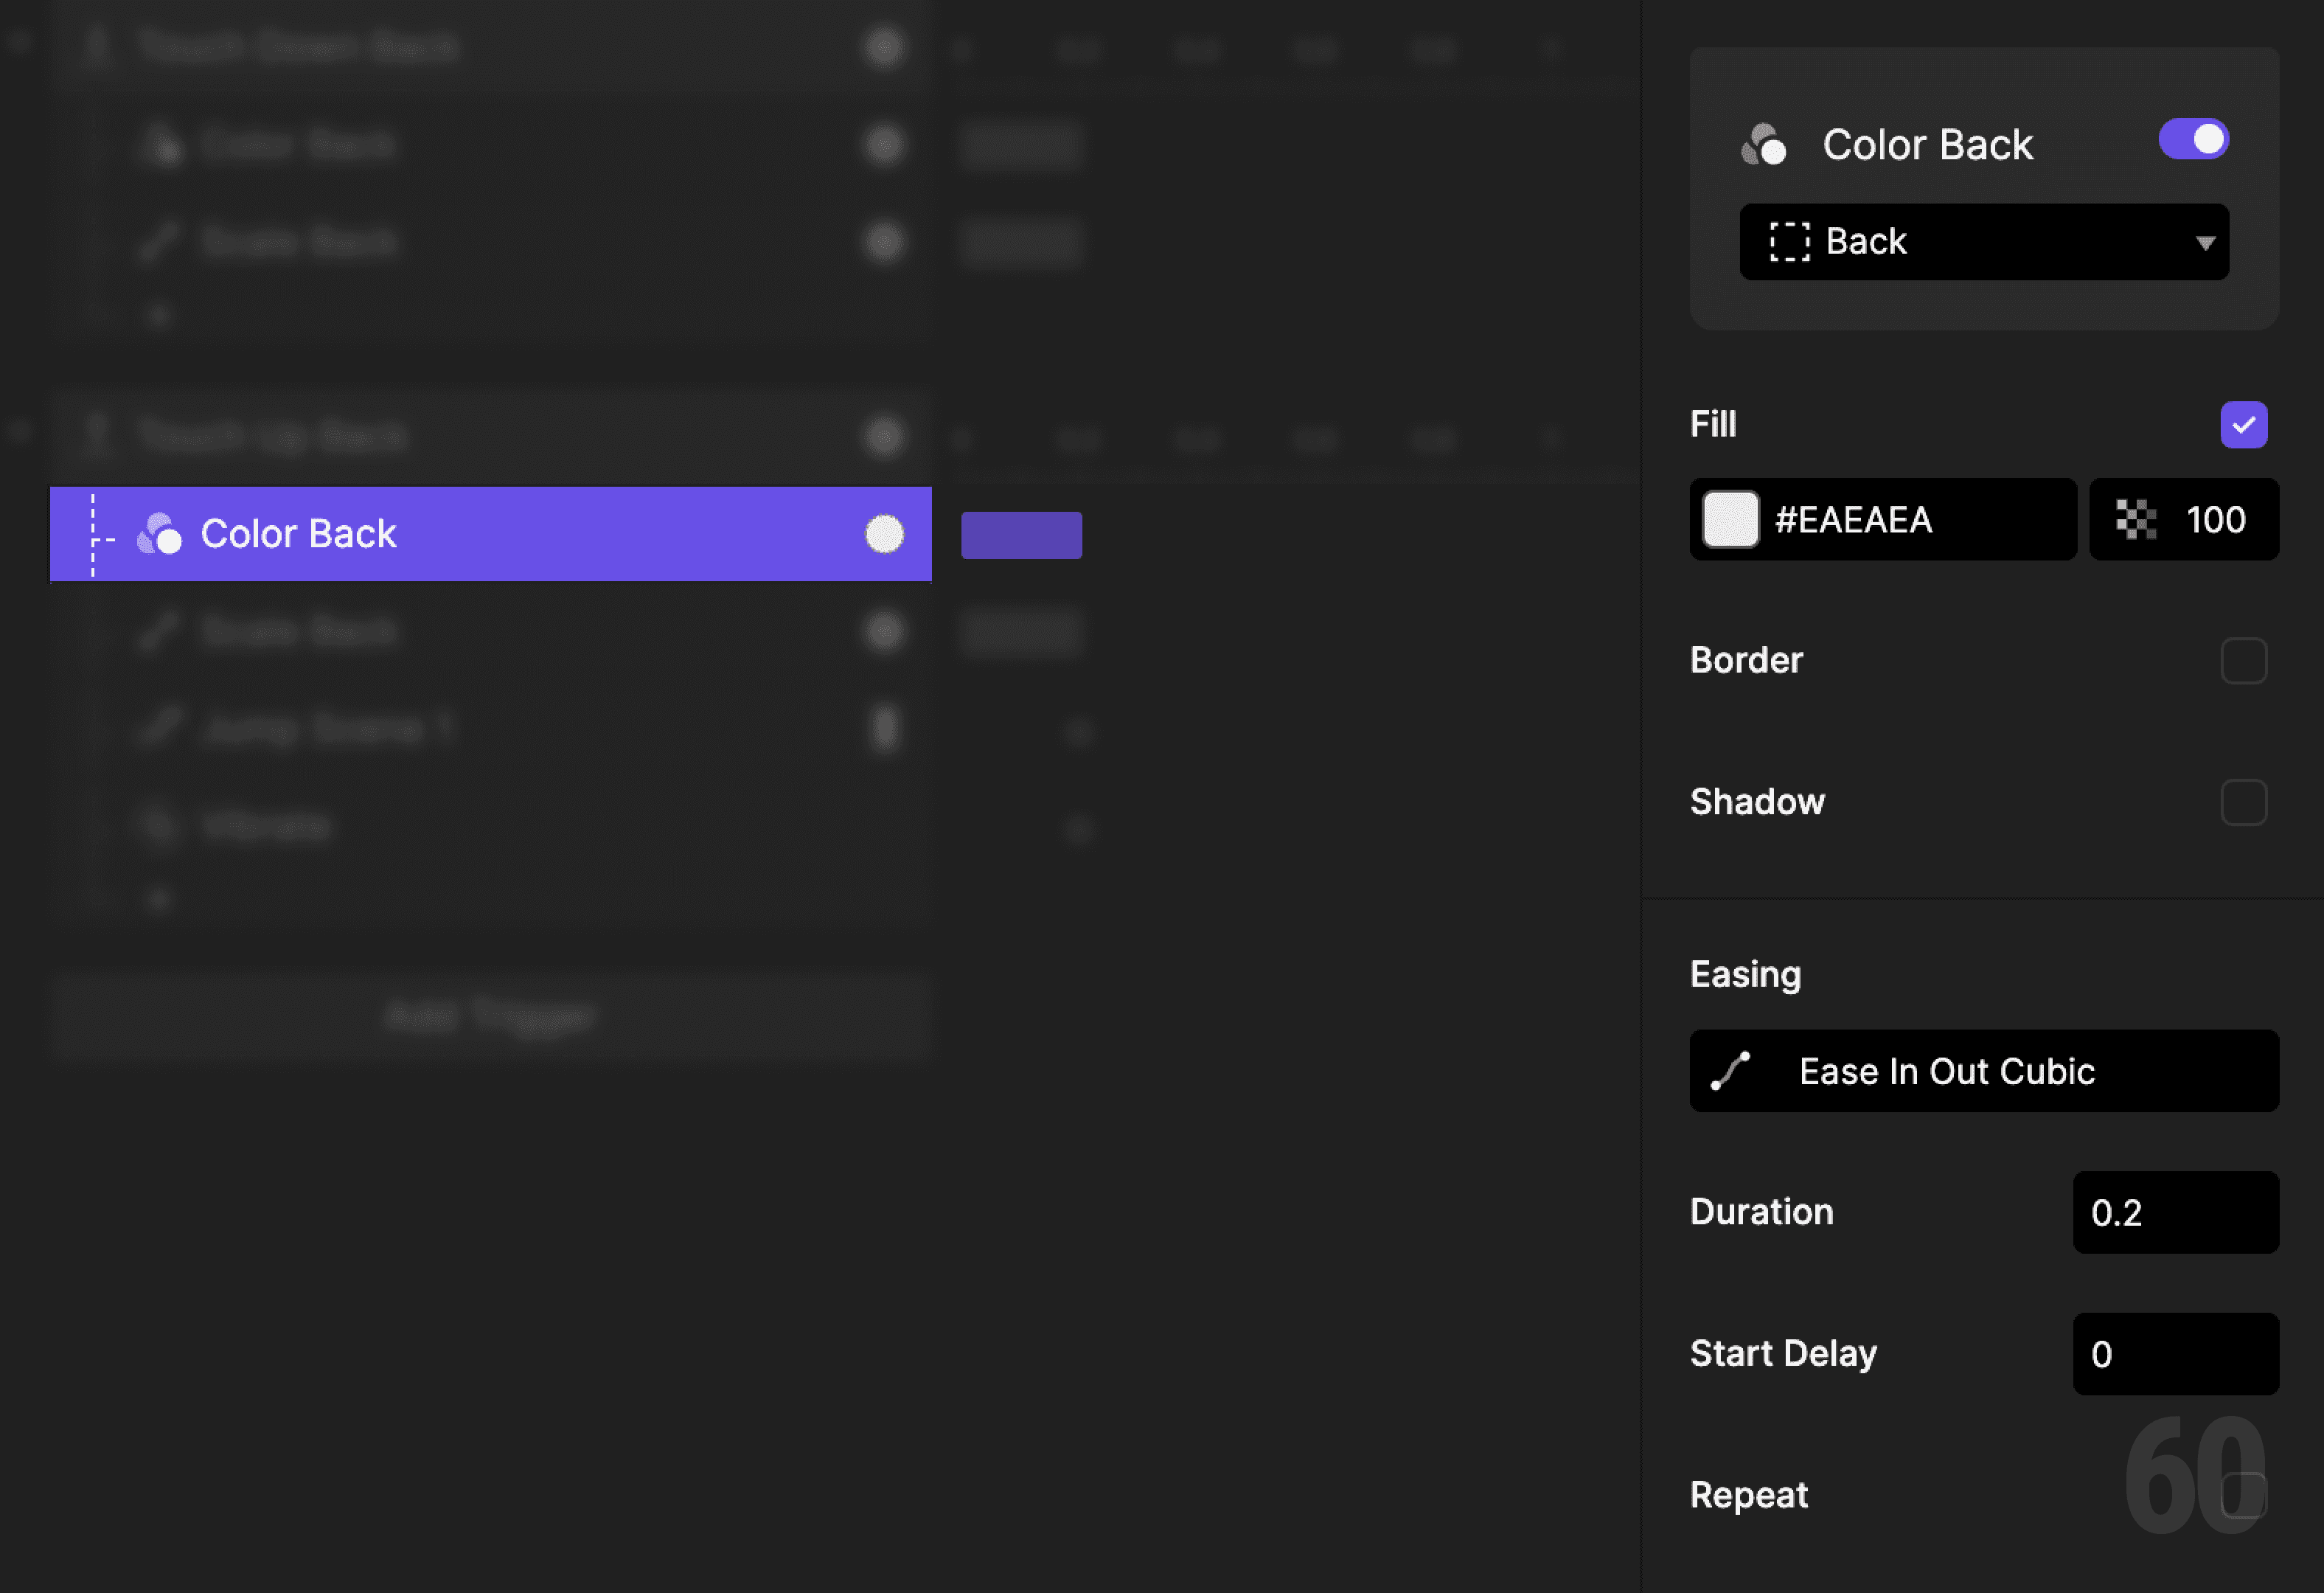Viewport: 2324px width, 1593px height.
Task: Click the Vibrate response icon
Action: coord(160,824)
